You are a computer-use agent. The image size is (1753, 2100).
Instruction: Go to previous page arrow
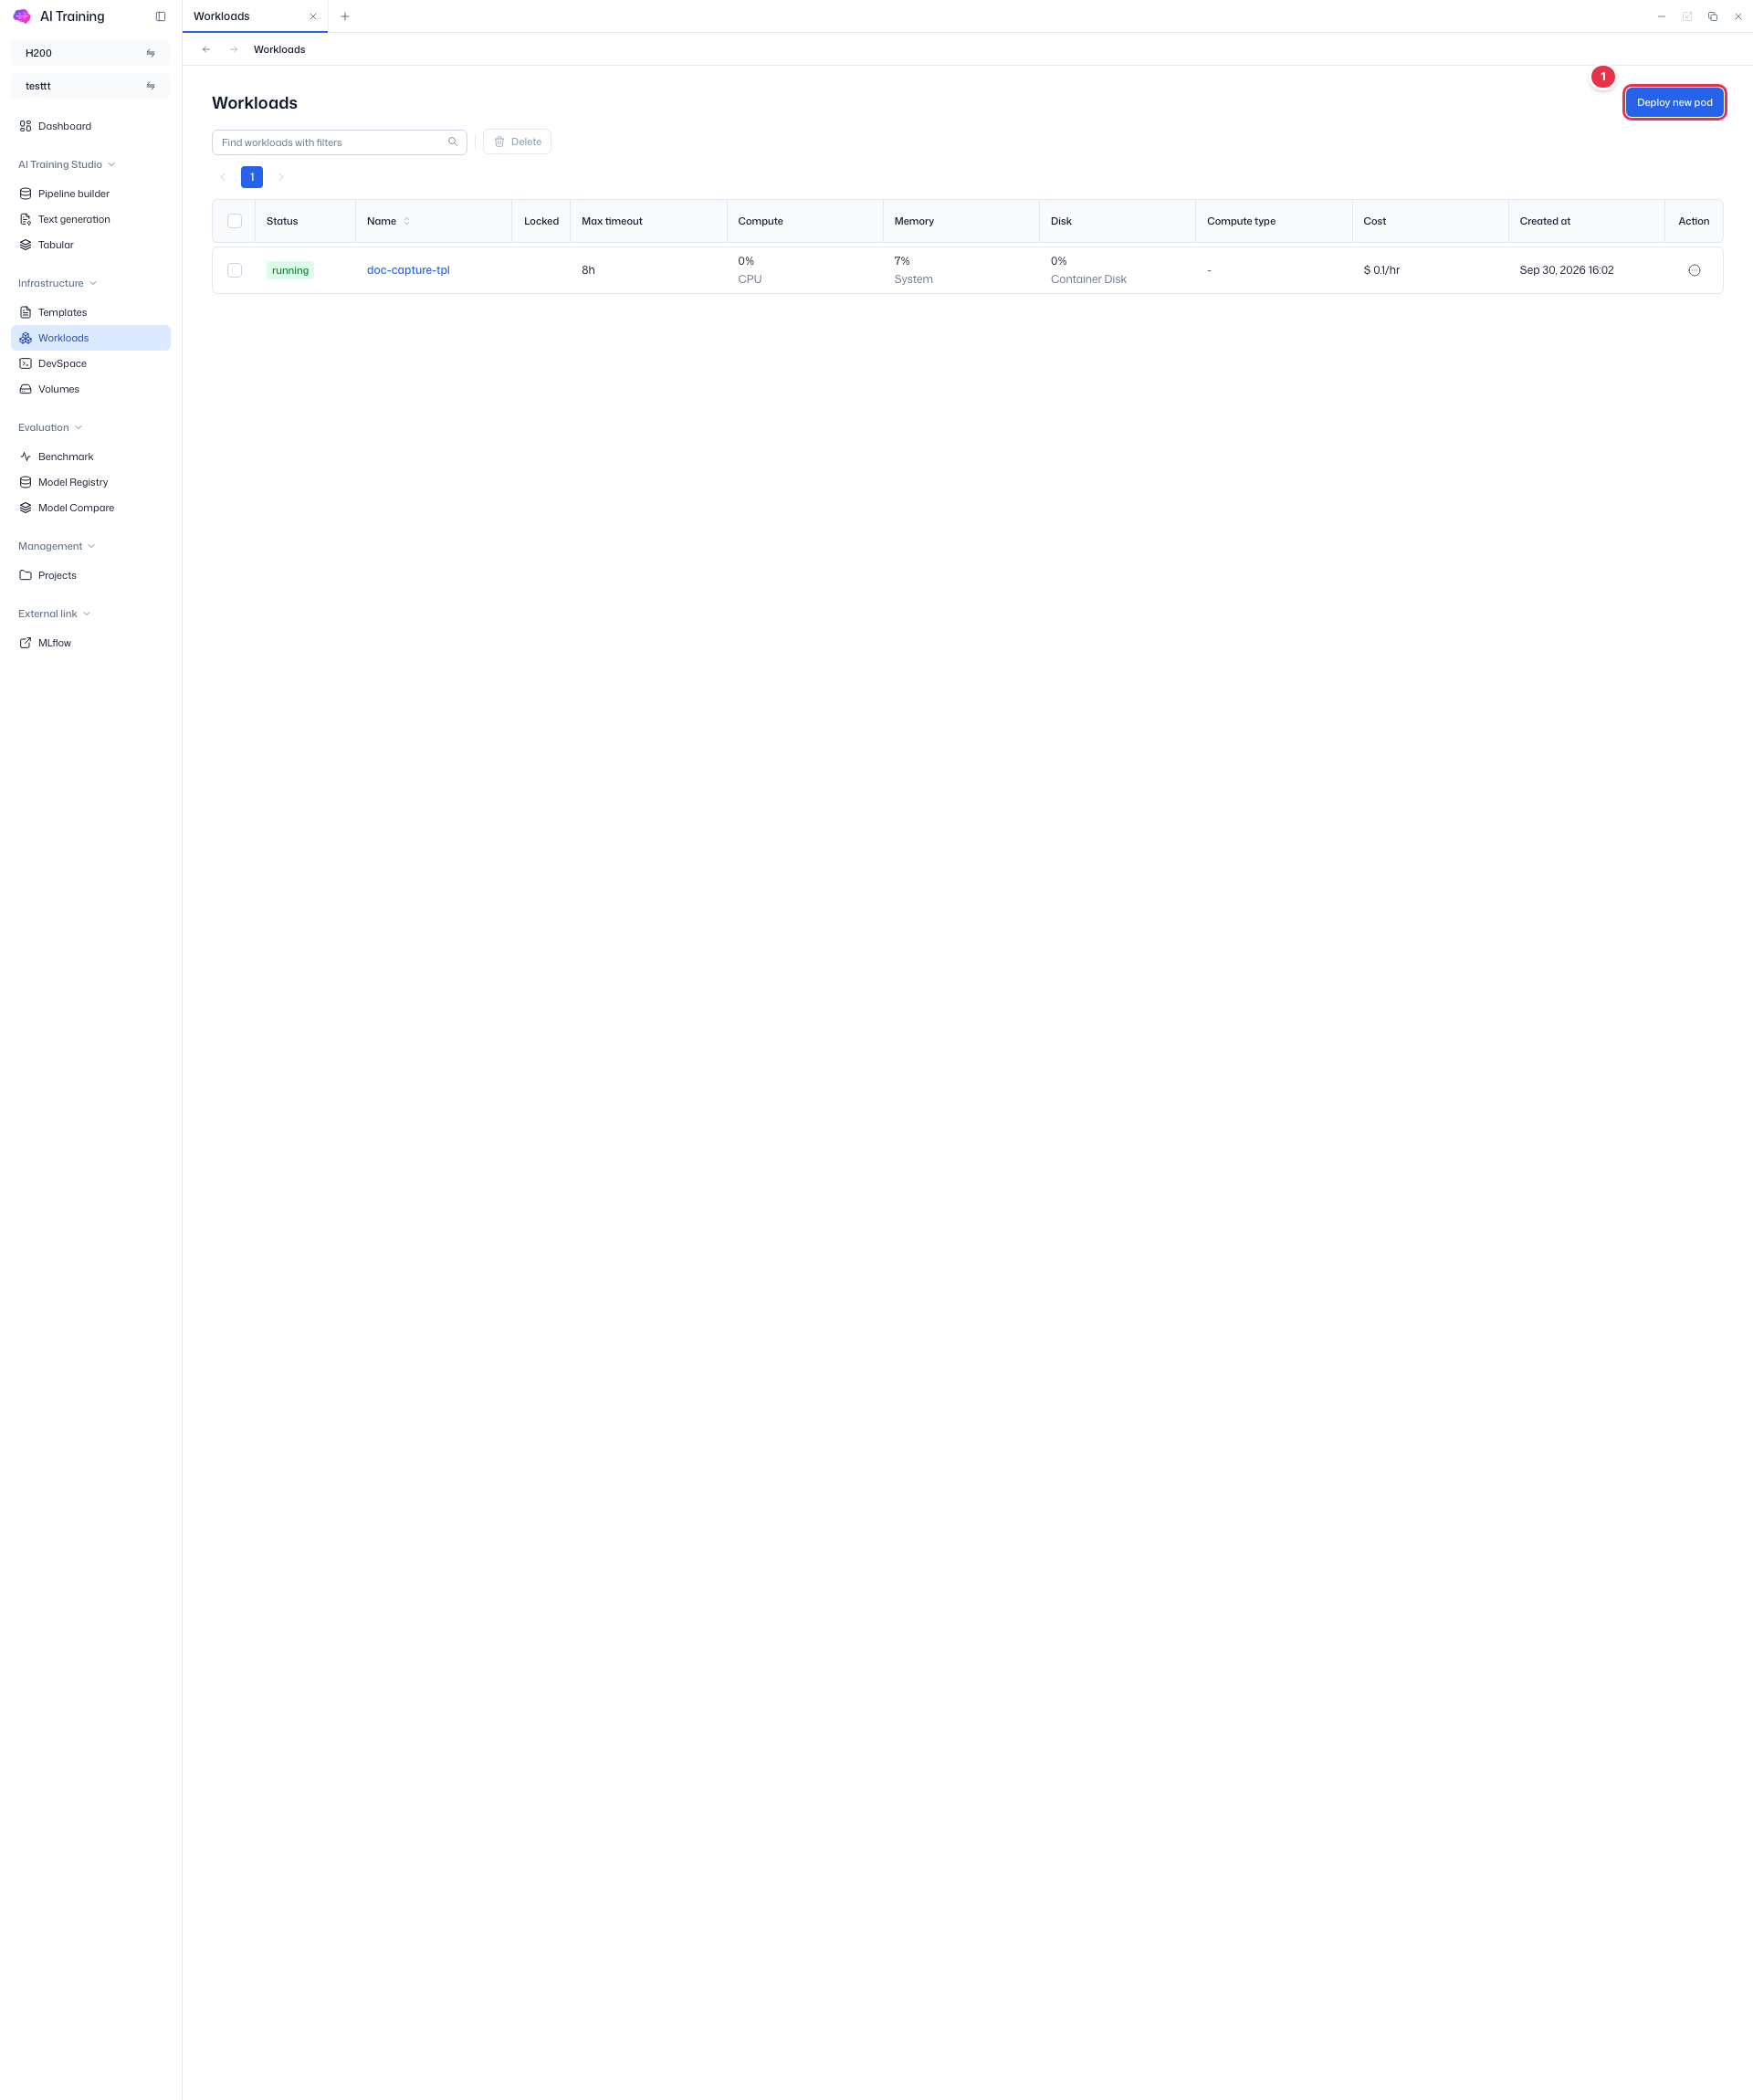pyautogui.click(x=223, y=177)
